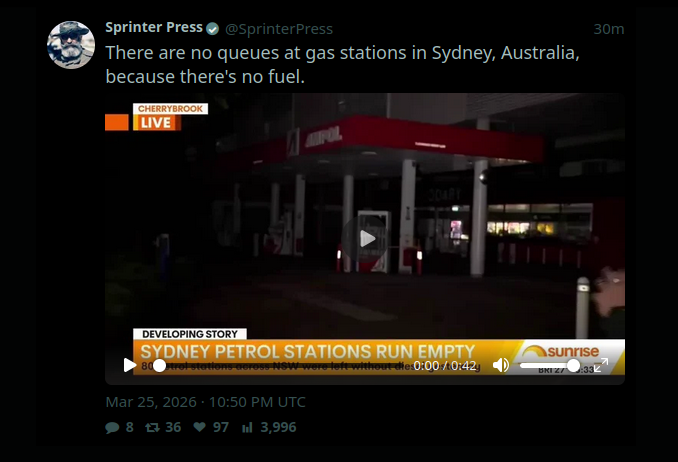Seek using the video progress slider handle
The image size is (678, 462).
click(159, 366)
